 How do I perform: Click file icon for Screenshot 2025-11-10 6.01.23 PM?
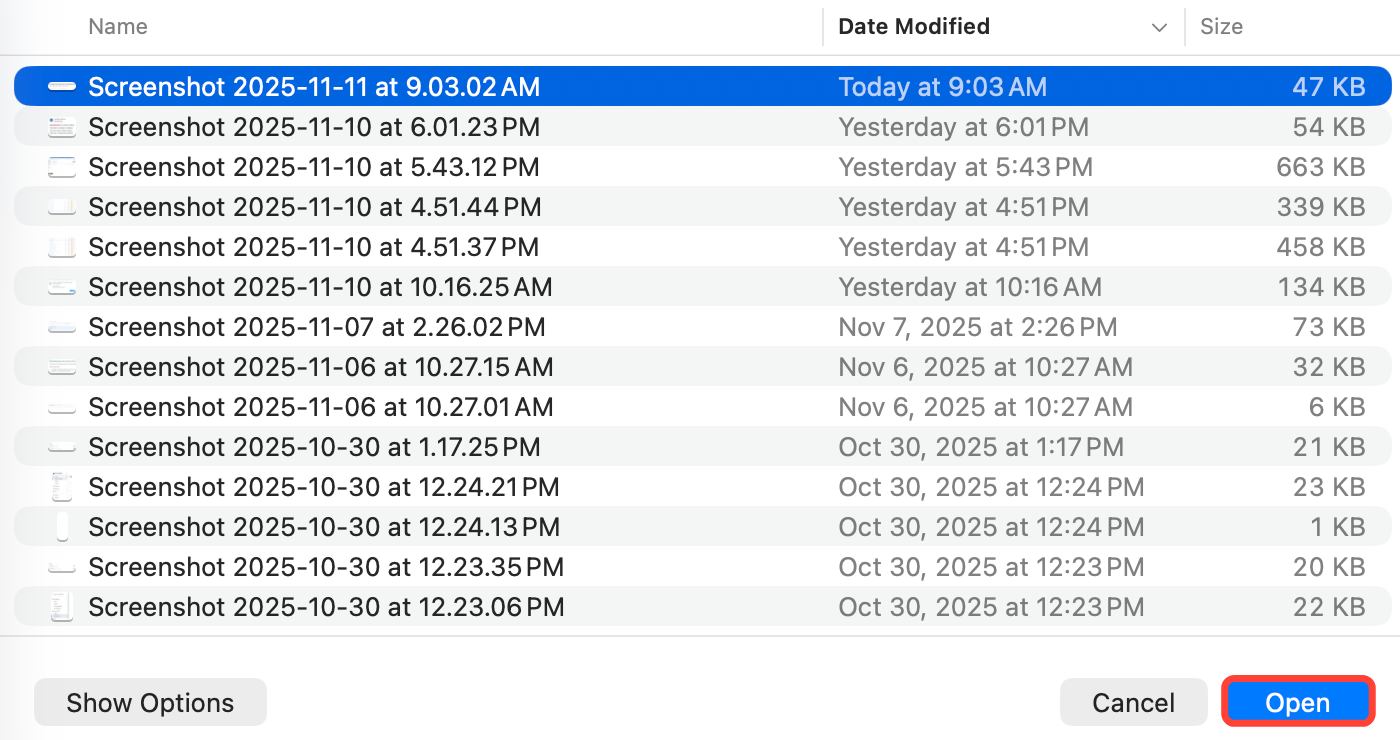point(62,127)
